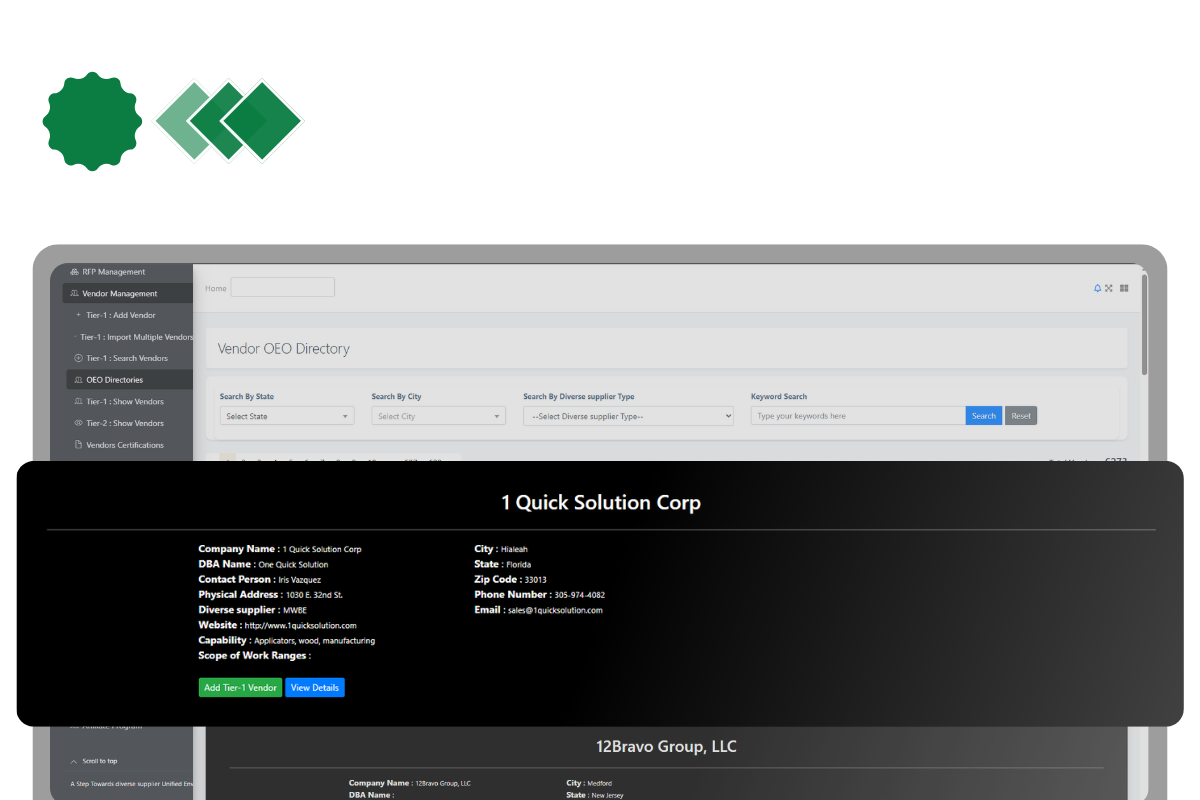This screenshot has height=800, width=1200.
Task: Select the Vendor Management people icon
Action: pyautogui.click(x=74, y=293)
